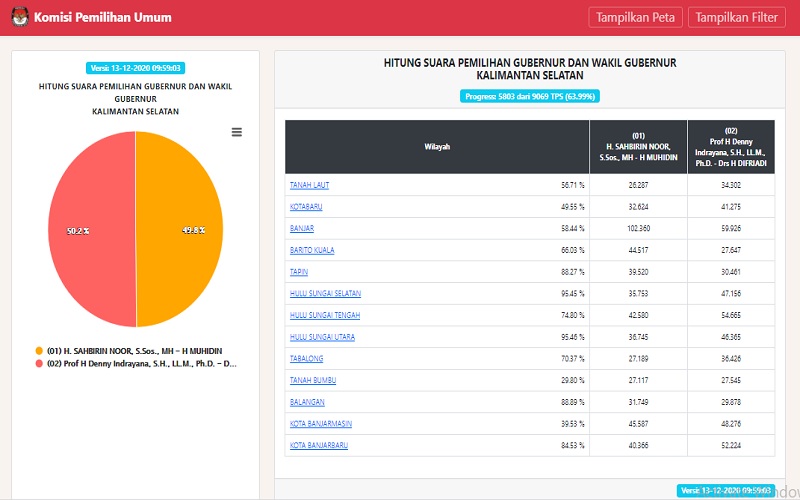The image size is (800, 500).
Task: Click the (02) Prof H Denny column header
Action: [x=731, y=147]
